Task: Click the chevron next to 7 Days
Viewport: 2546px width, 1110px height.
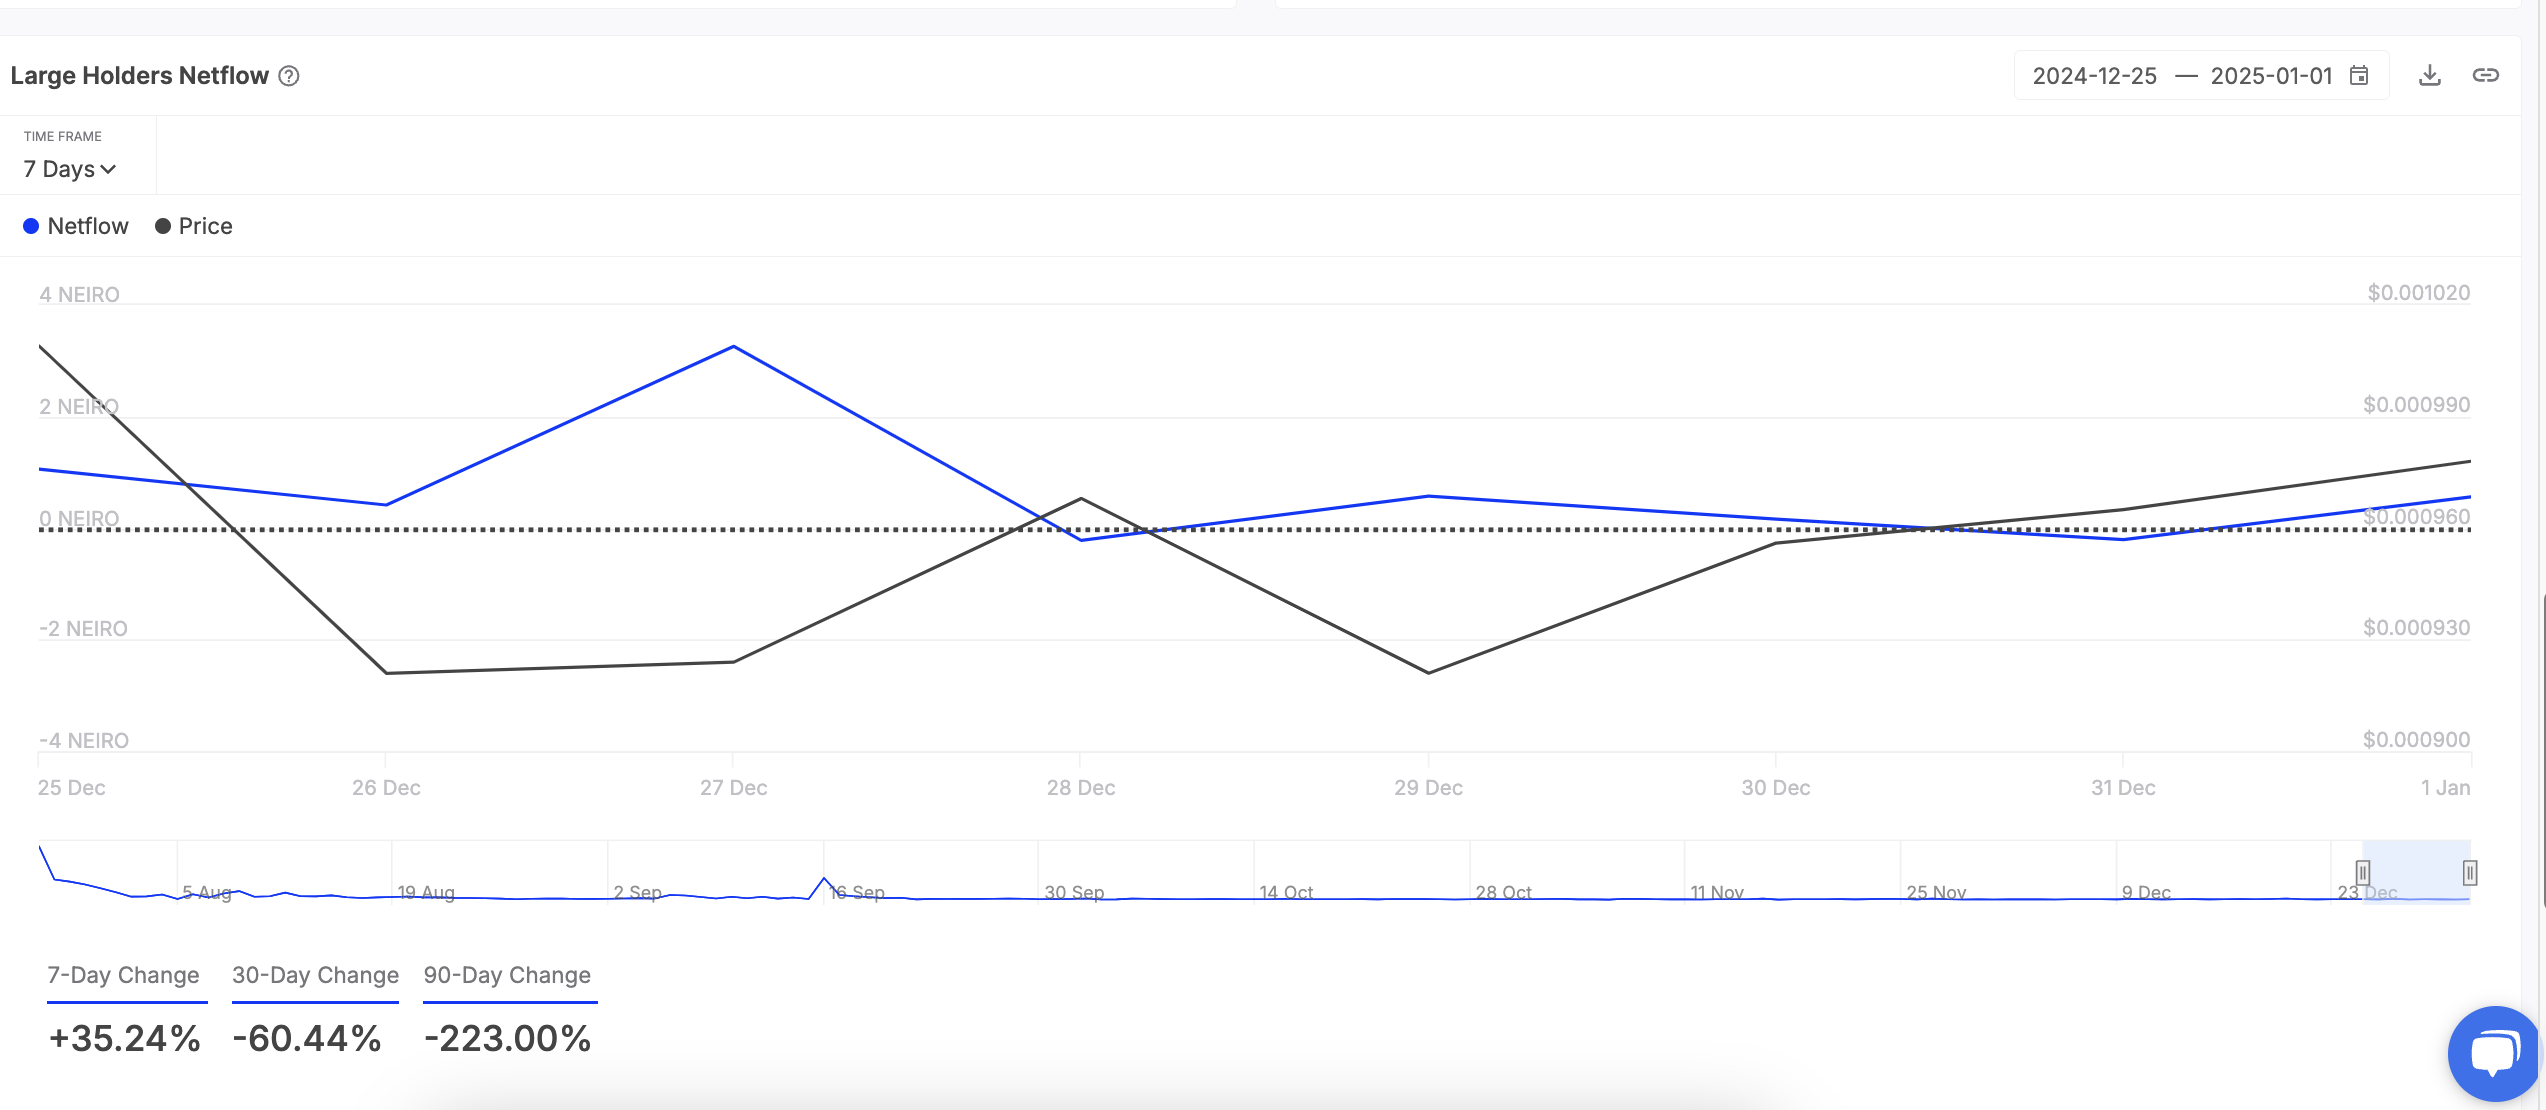Action: [109, 169]
